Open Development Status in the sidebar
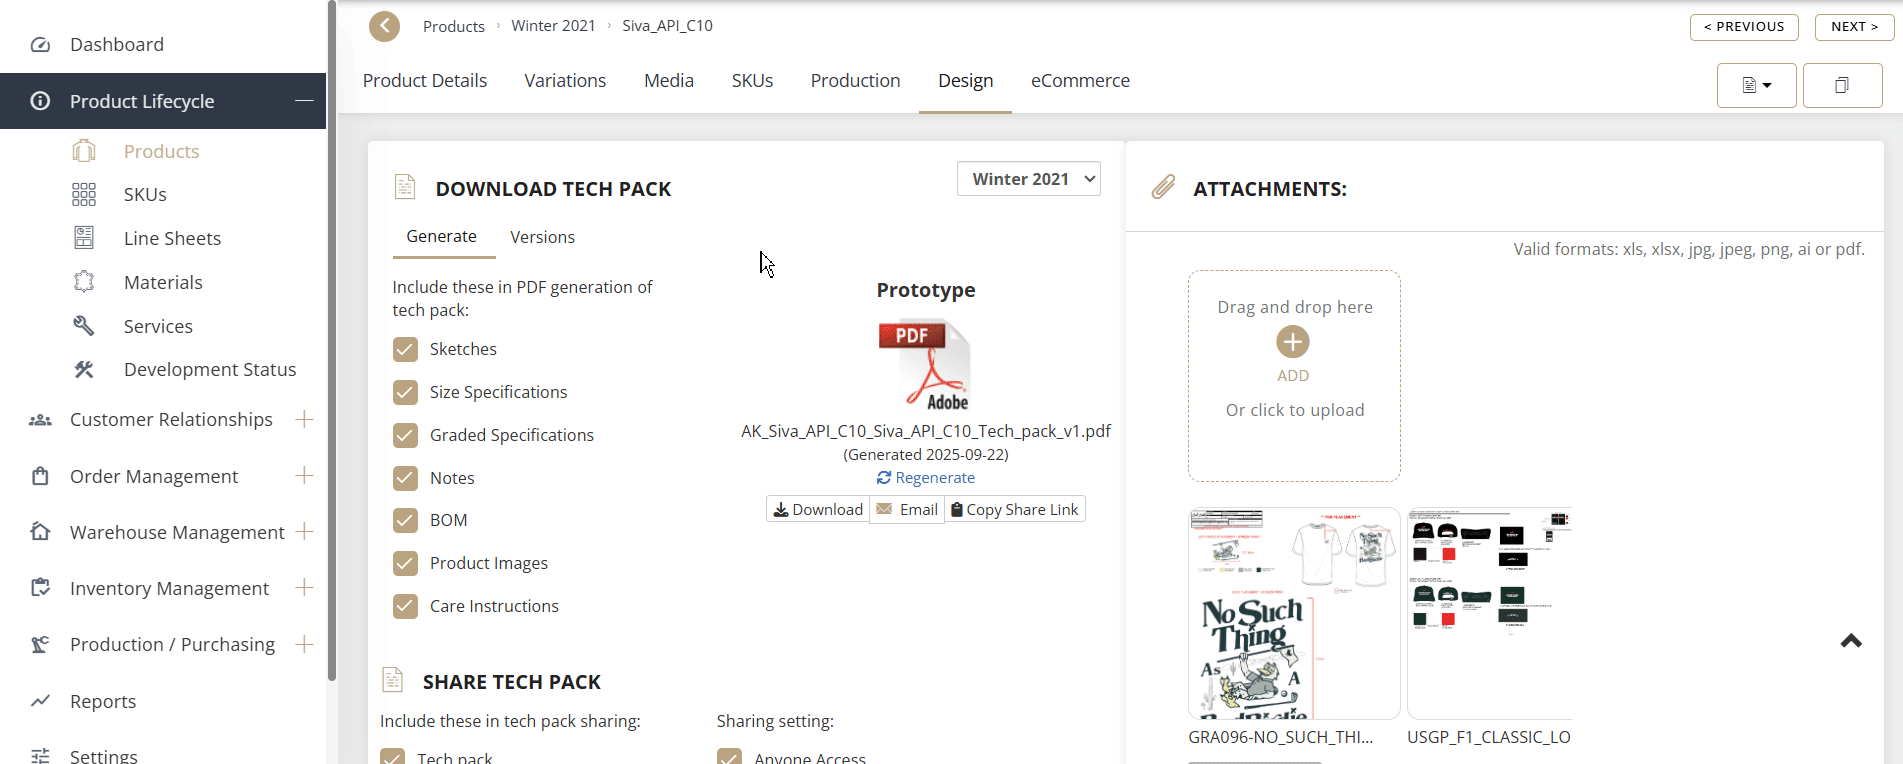Image resolution: width=1903 pixels, height=764 pixels. point(209,370)
